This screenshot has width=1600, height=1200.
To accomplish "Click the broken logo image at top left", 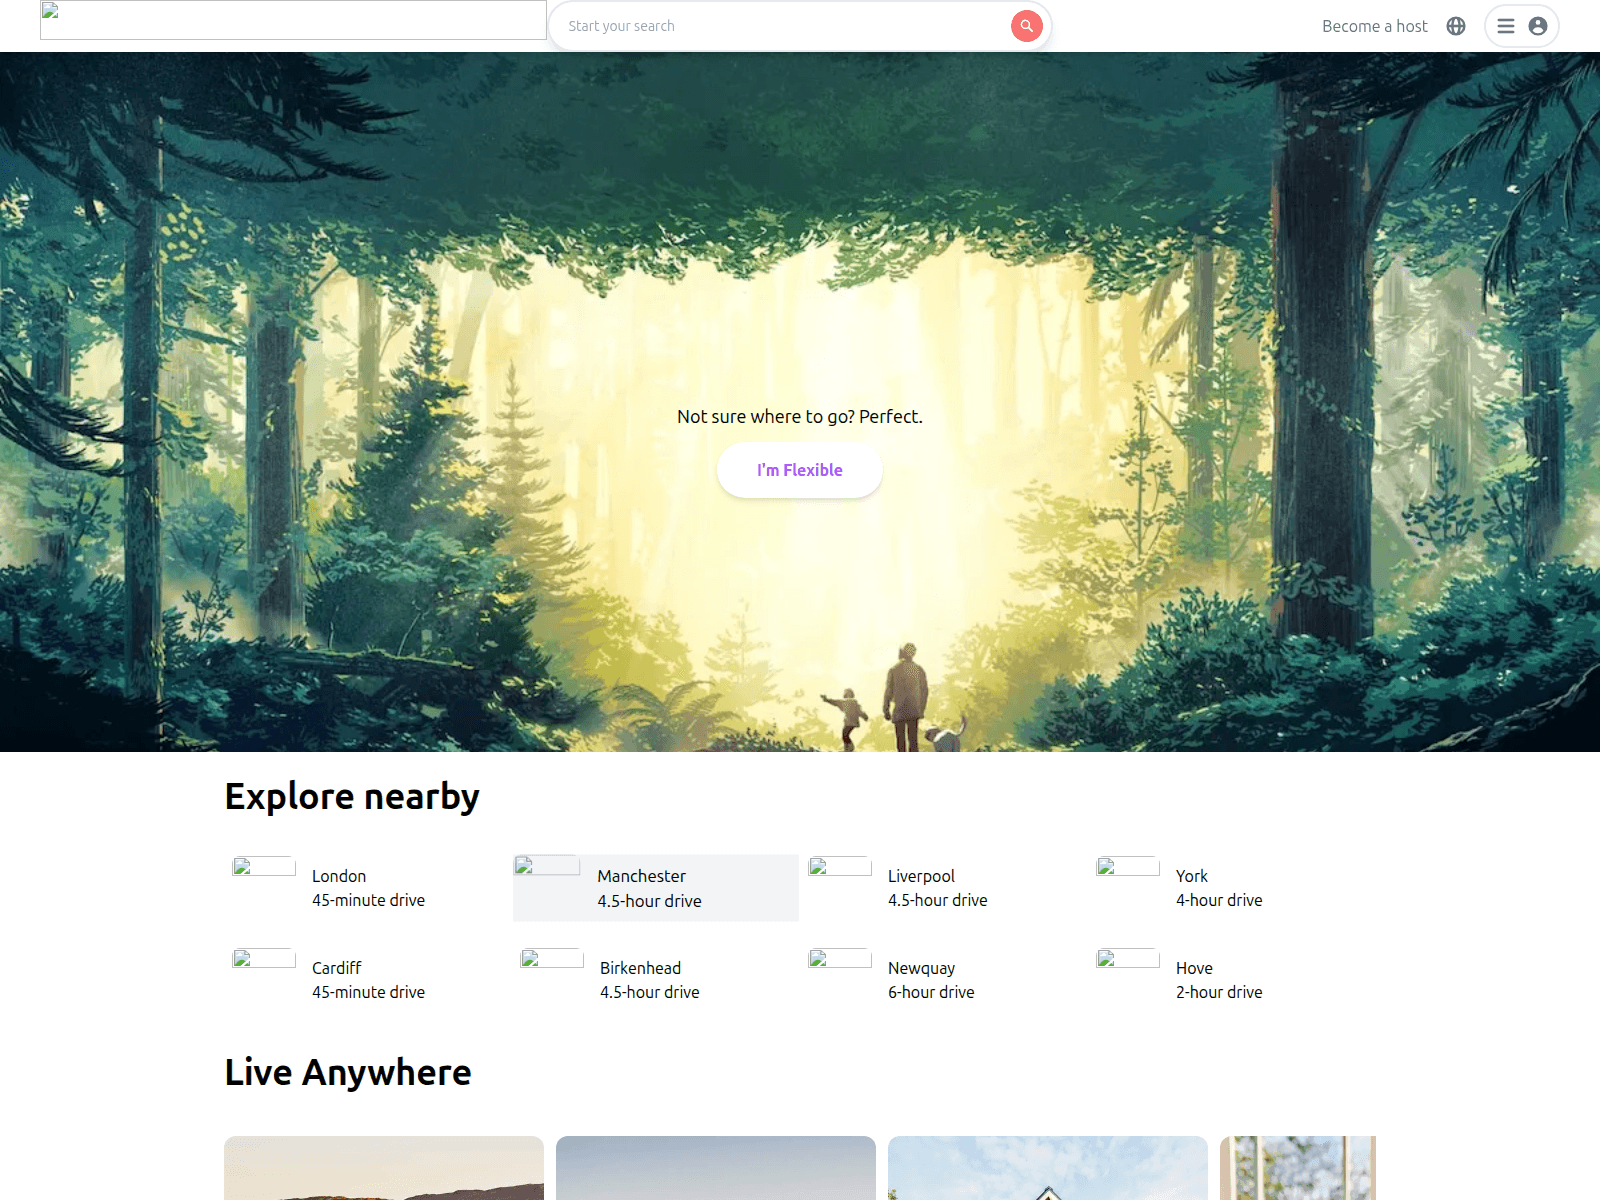I will 293,20.
